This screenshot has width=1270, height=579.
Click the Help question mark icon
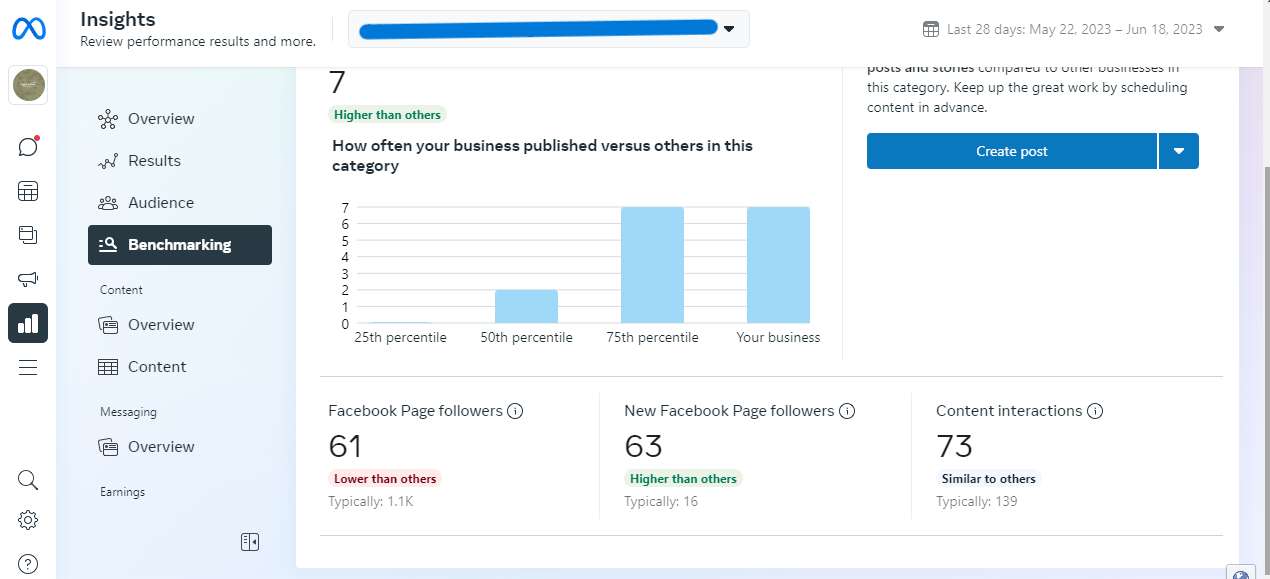28,563
